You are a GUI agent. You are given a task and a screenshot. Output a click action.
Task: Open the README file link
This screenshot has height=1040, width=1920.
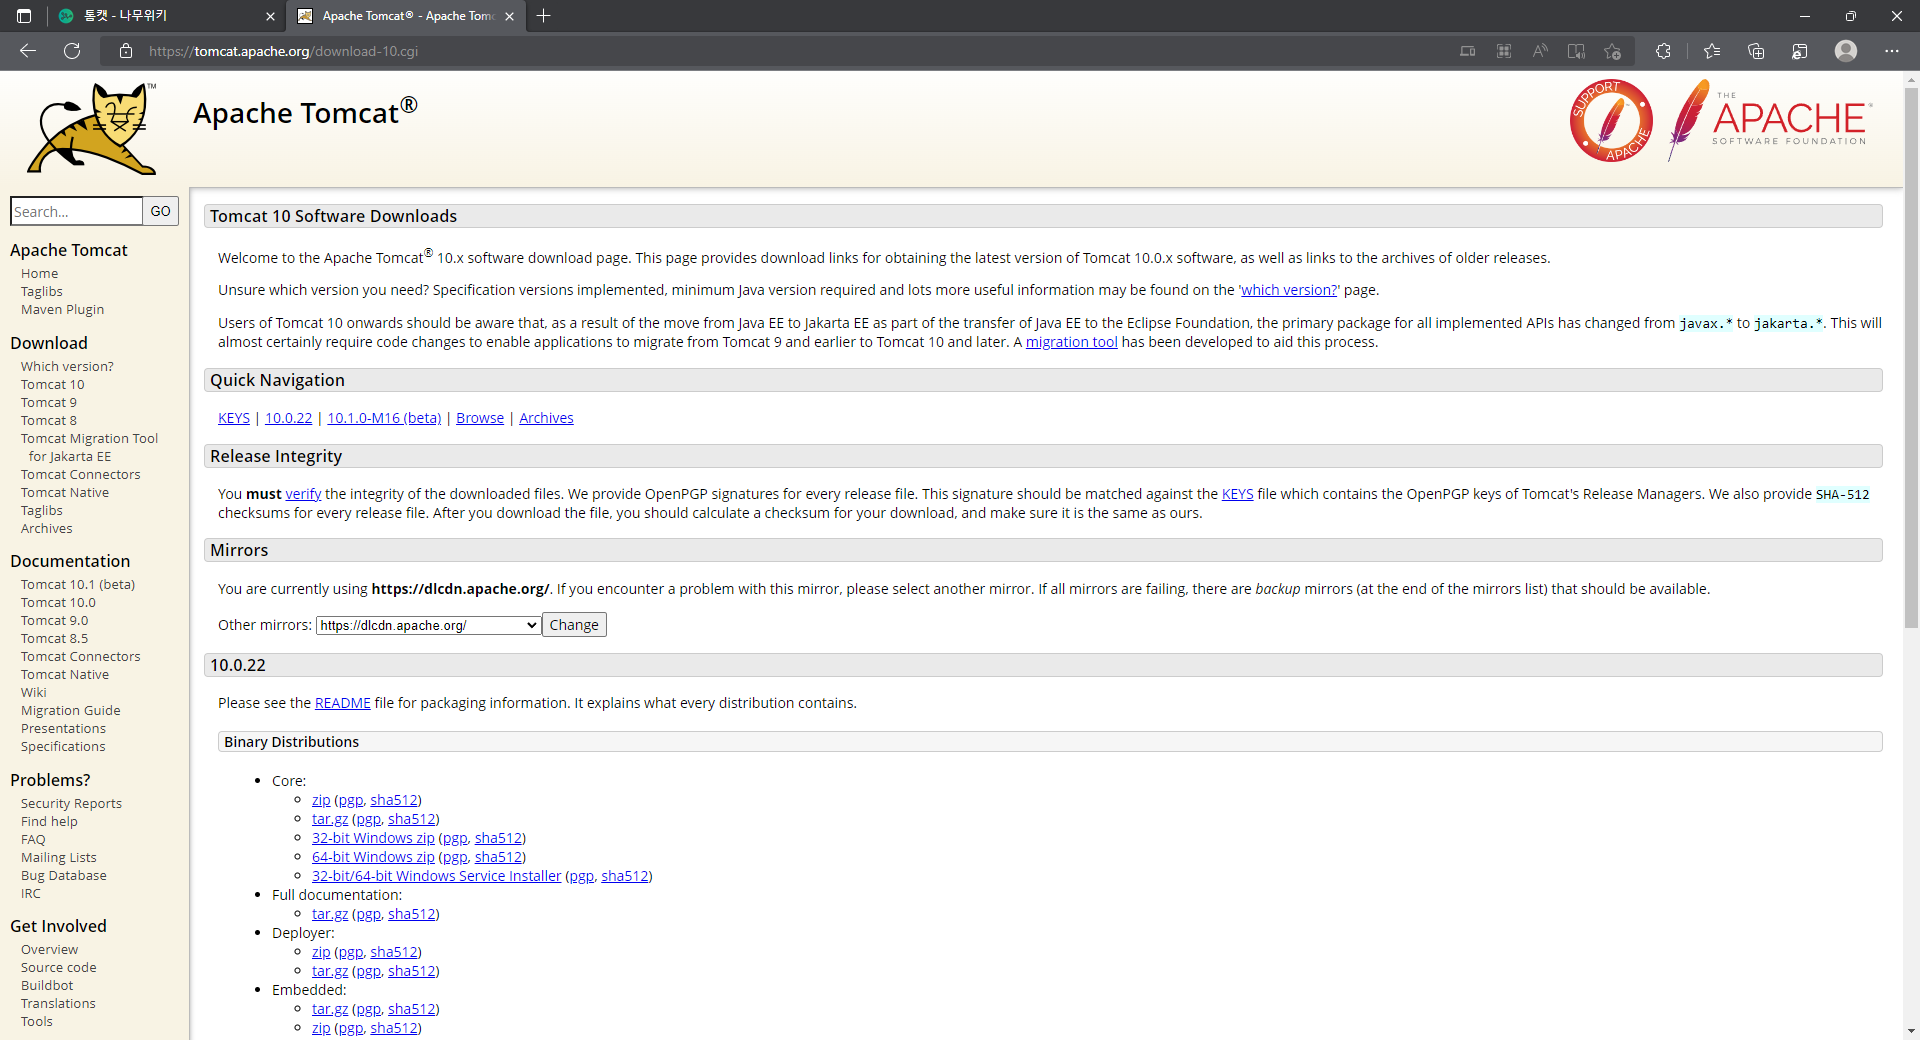pos(342,703)
